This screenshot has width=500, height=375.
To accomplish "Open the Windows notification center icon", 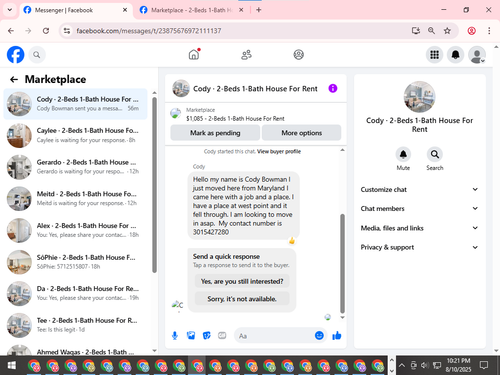I will 484,365.
